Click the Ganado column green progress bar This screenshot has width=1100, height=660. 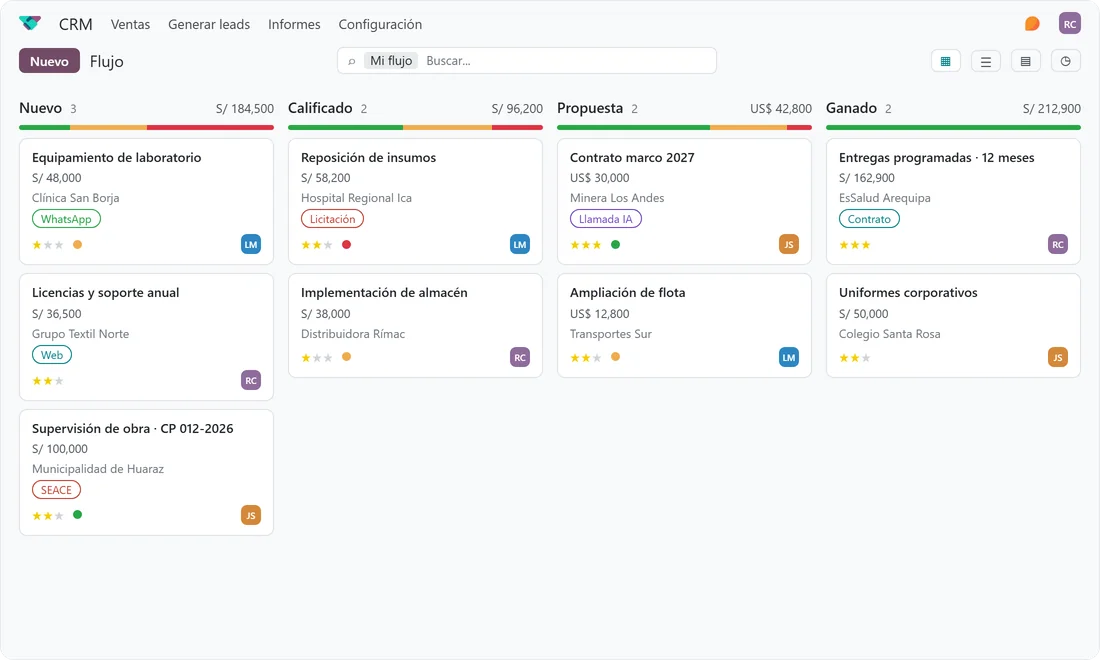(x=953, y=128)
